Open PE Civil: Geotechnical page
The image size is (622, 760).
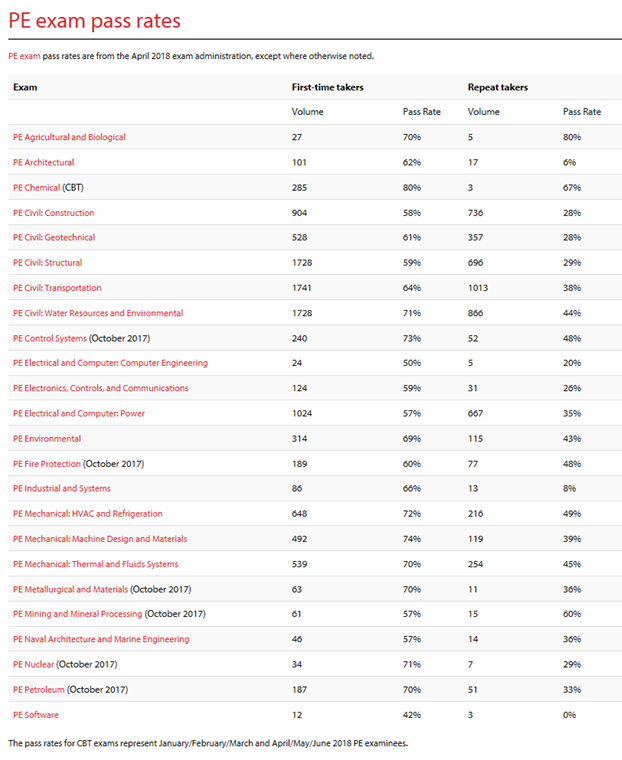54,238
